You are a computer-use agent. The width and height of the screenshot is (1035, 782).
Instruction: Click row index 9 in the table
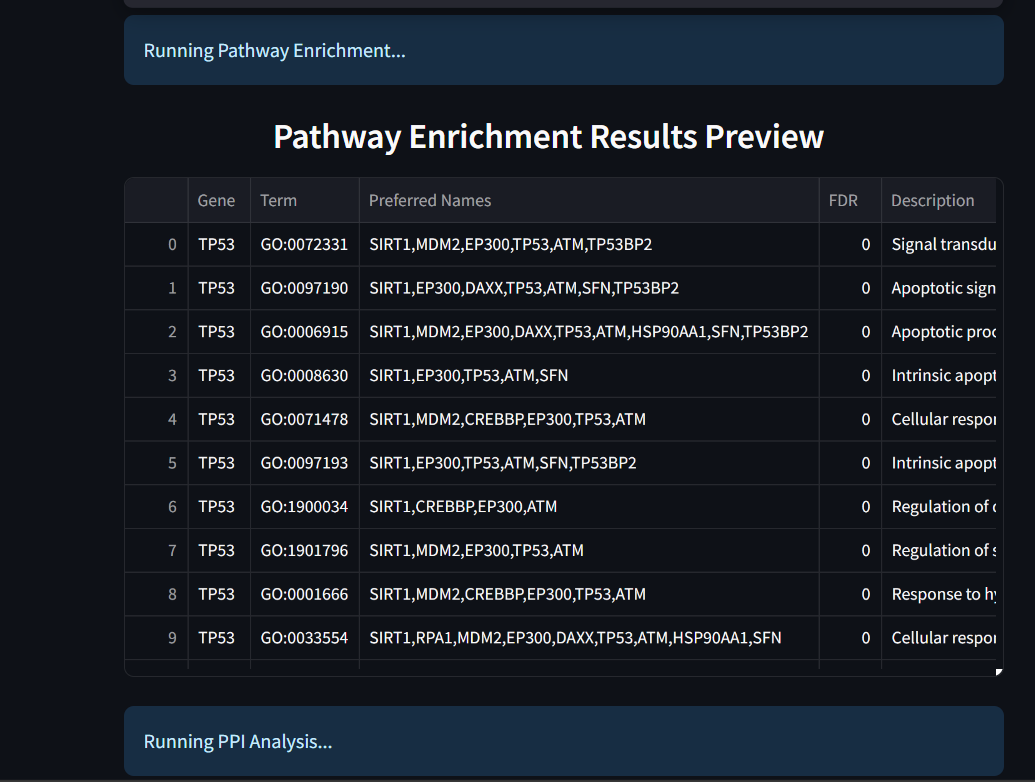[x=171, y=637]
